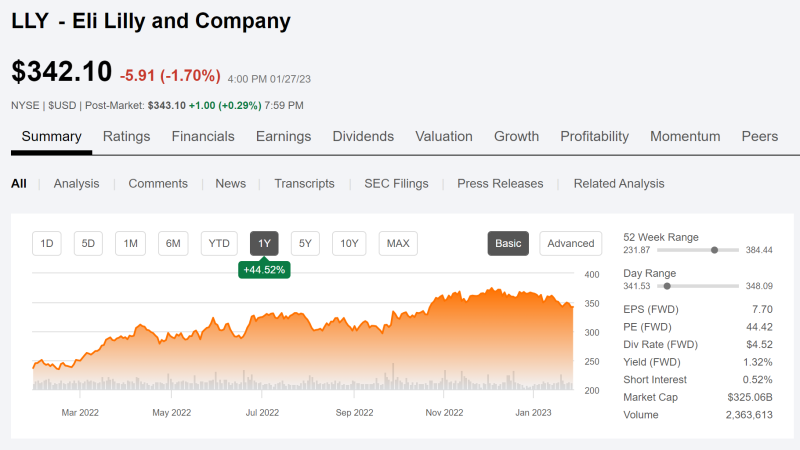800x450 pixels.
Task: Click the day low value 341.53
Action: [x=637, y=286]
